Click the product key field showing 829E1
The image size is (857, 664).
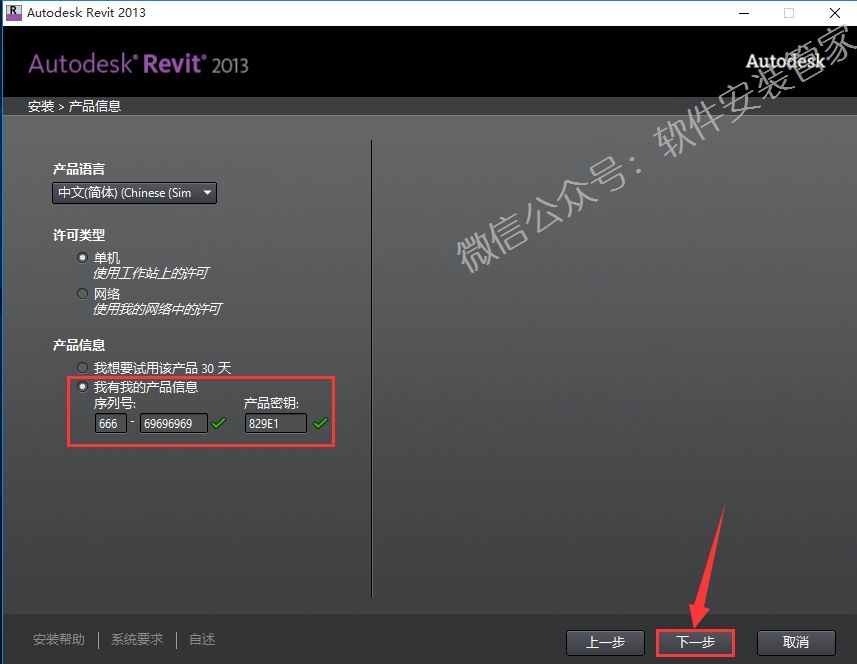pos(276,423)
